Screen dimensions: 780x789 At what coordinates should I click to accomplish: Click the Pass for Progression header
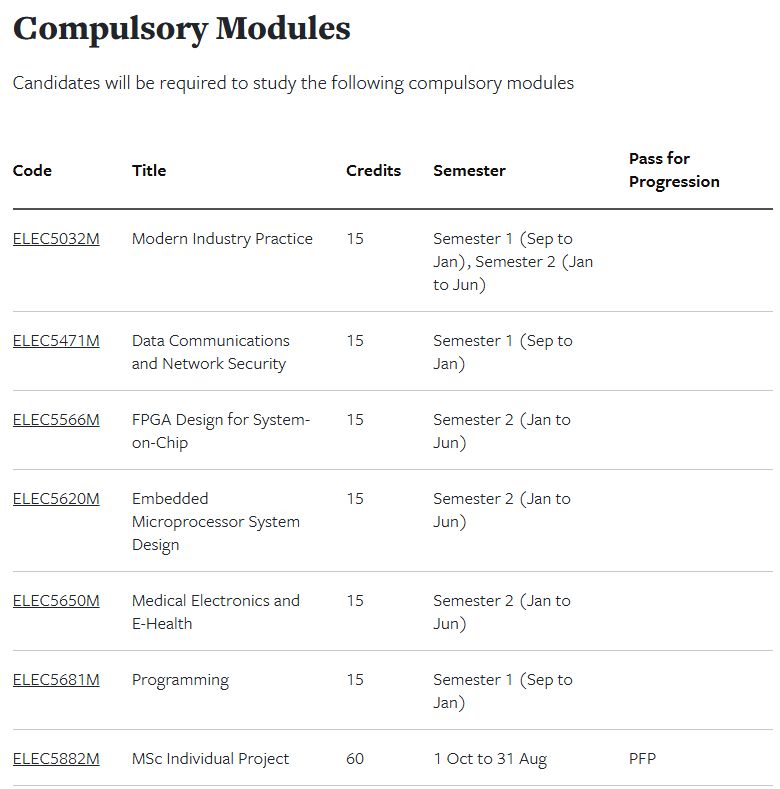673,170
